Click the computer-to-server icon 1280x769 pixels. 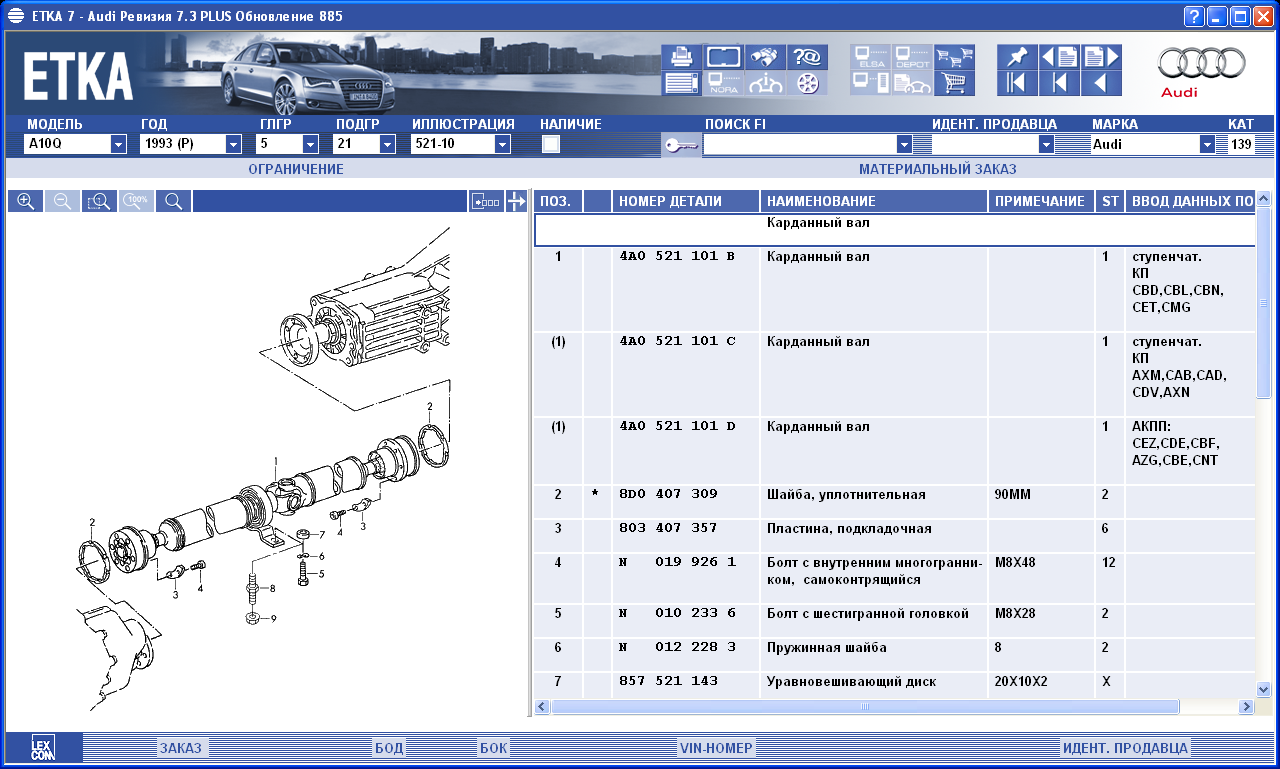(870, 83)
